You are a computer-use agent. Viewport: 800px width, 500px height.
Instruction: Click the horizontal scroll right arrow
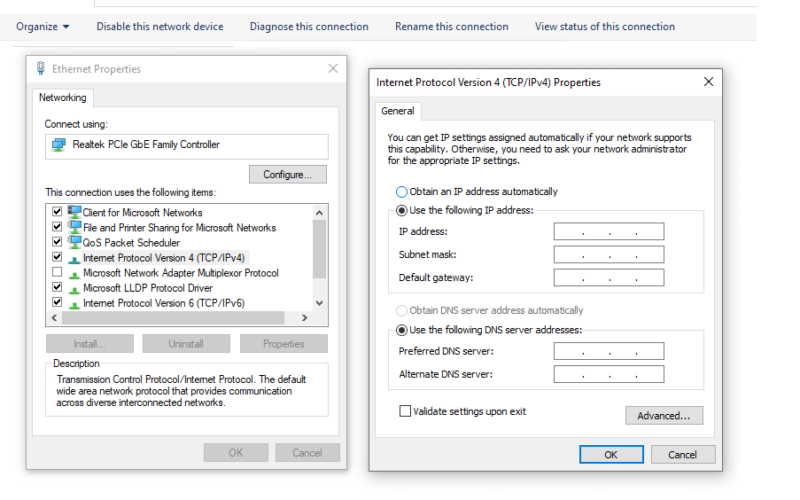point(305,318)
